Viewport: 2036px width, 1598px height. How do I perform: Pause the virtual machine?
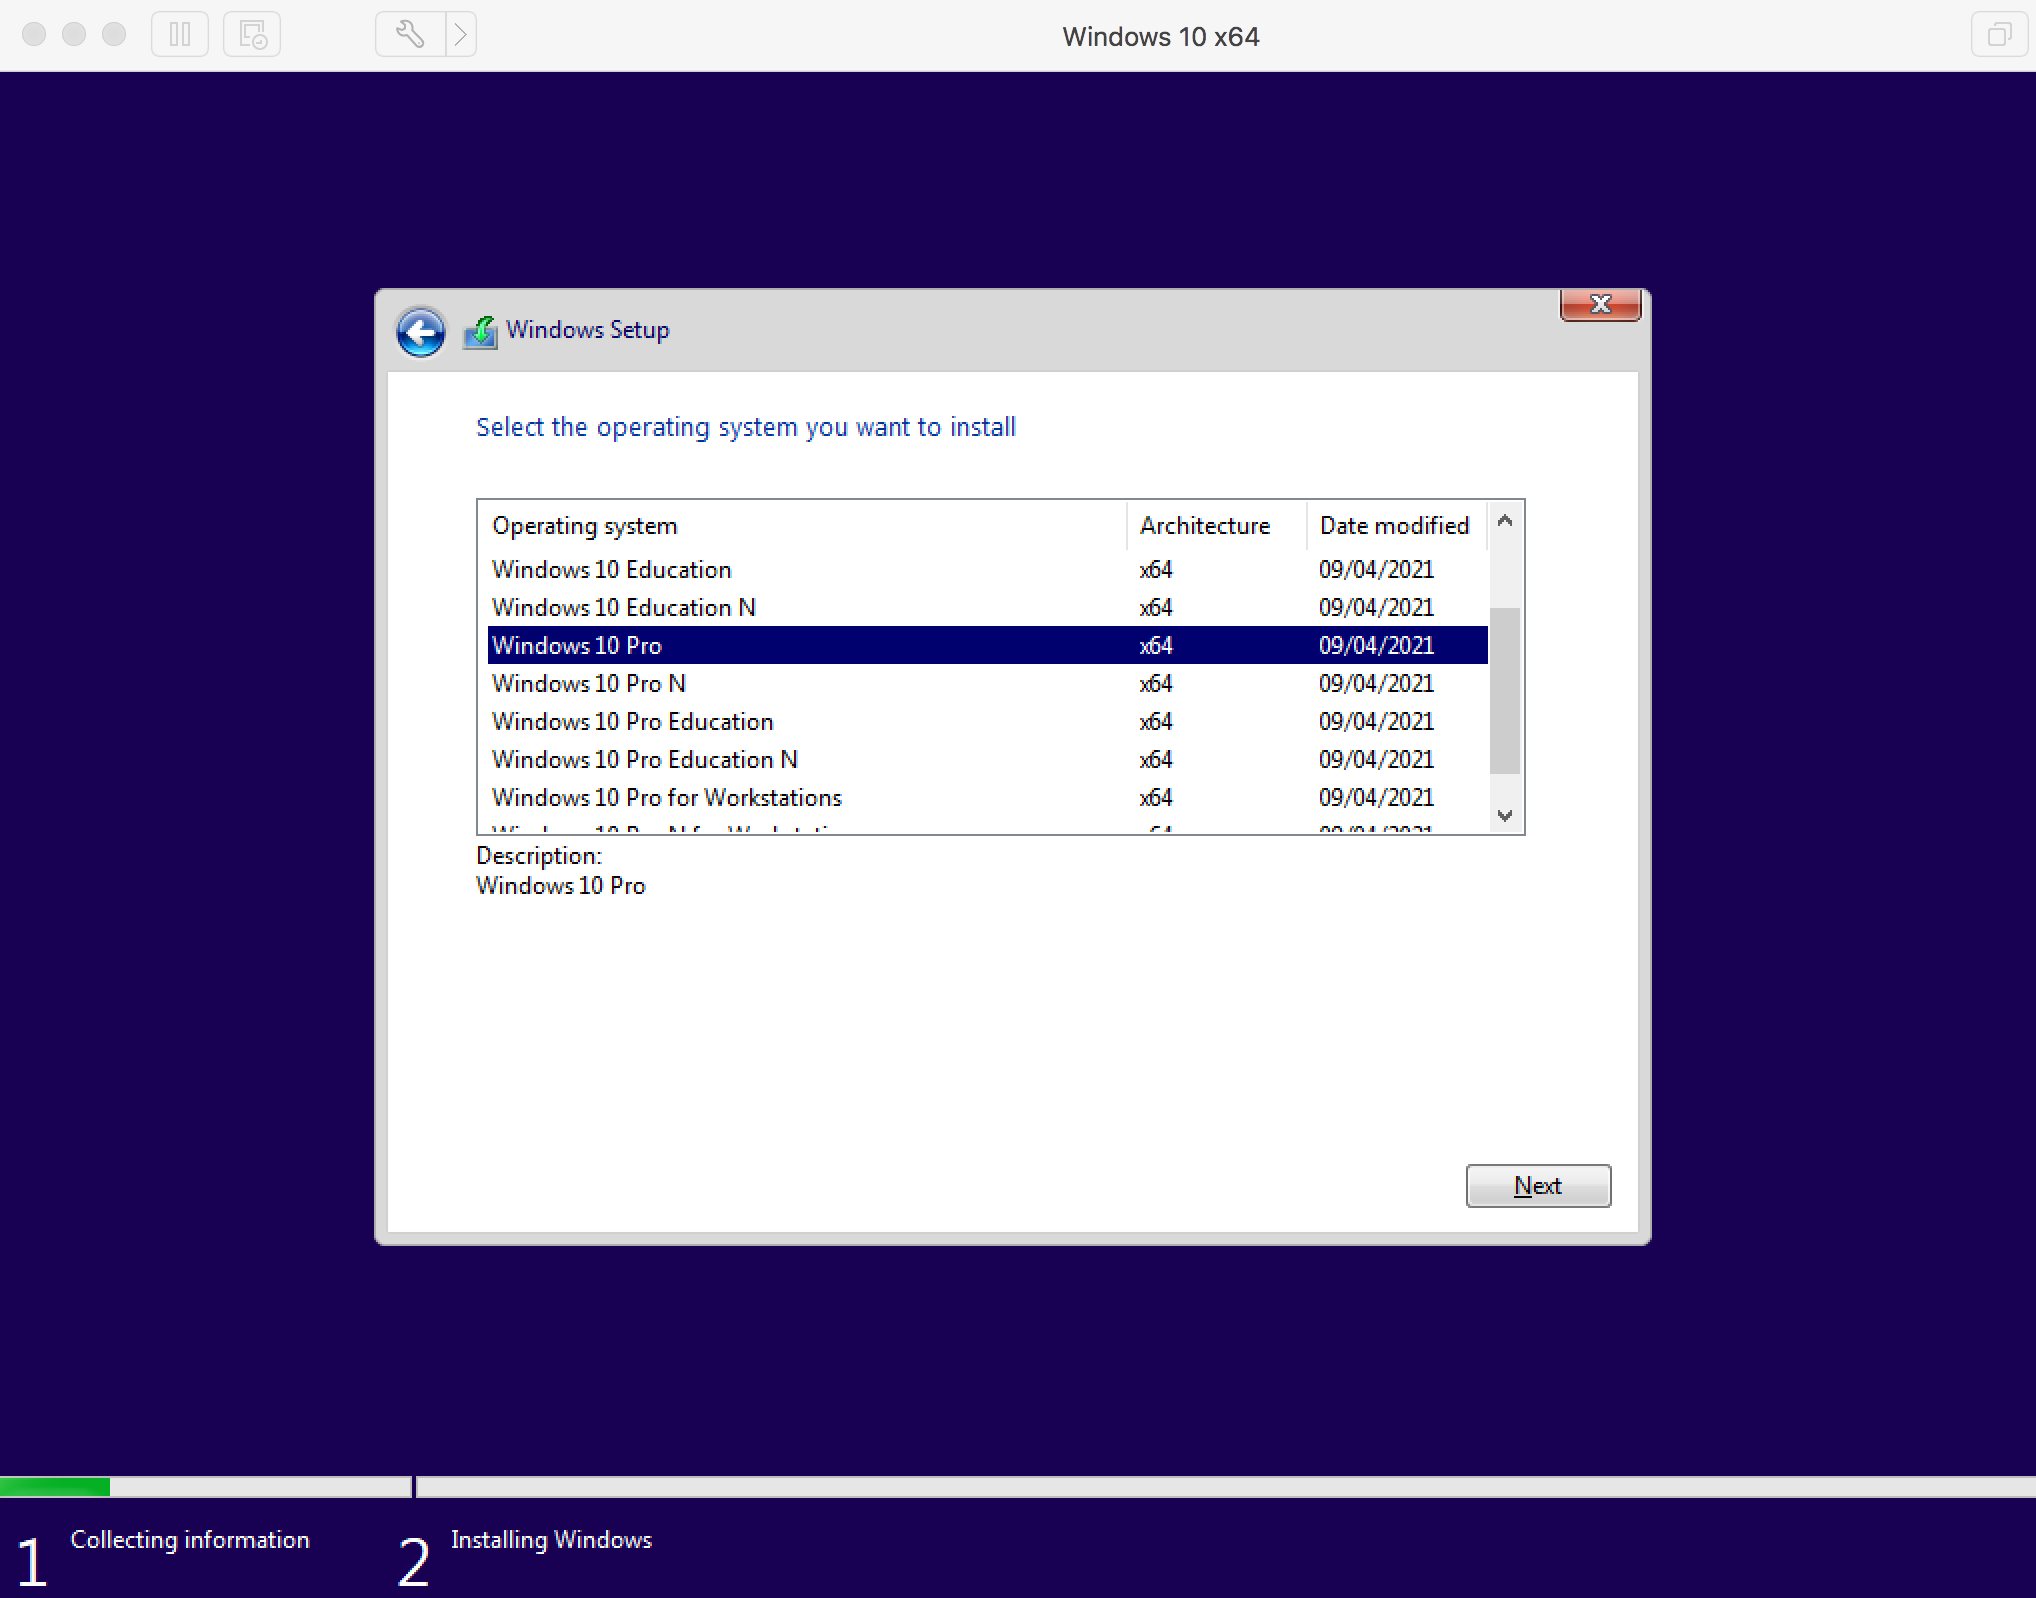180,35
